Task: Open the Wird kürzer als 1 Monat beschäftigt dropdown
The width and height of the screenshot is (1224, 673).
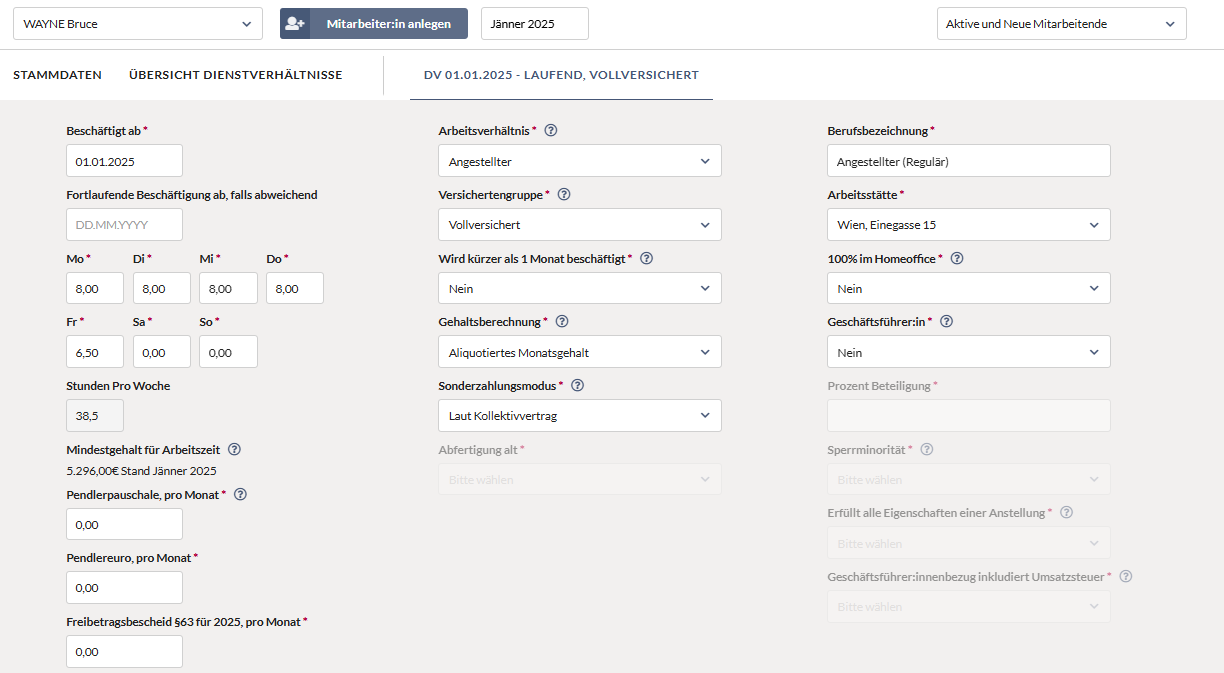Action: [x=580, y=289]
